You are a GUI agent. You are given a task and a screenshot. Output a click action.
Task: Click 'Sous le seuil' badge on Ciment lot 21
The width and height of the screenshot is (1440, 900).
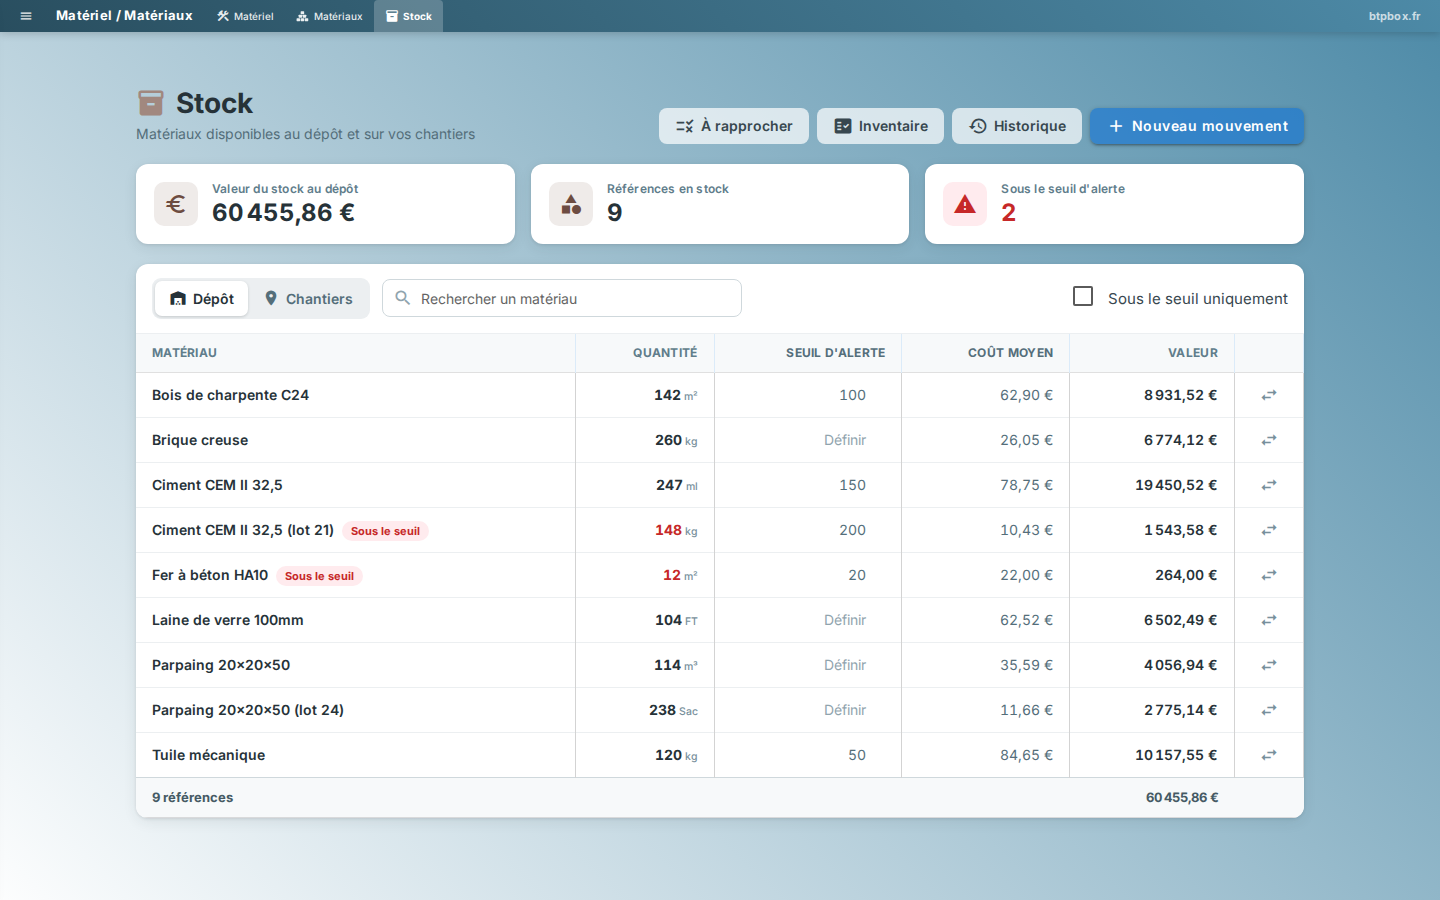pos(385,531)
